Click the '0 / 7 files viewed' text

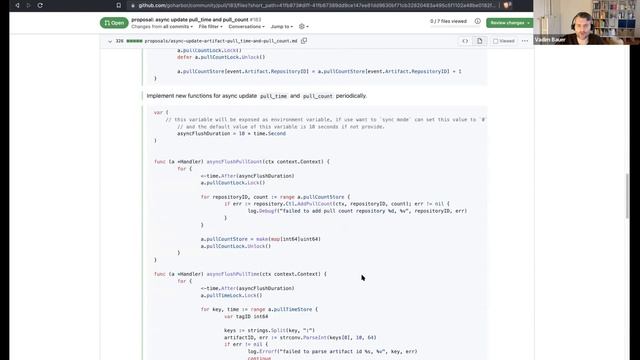point(448,21)
